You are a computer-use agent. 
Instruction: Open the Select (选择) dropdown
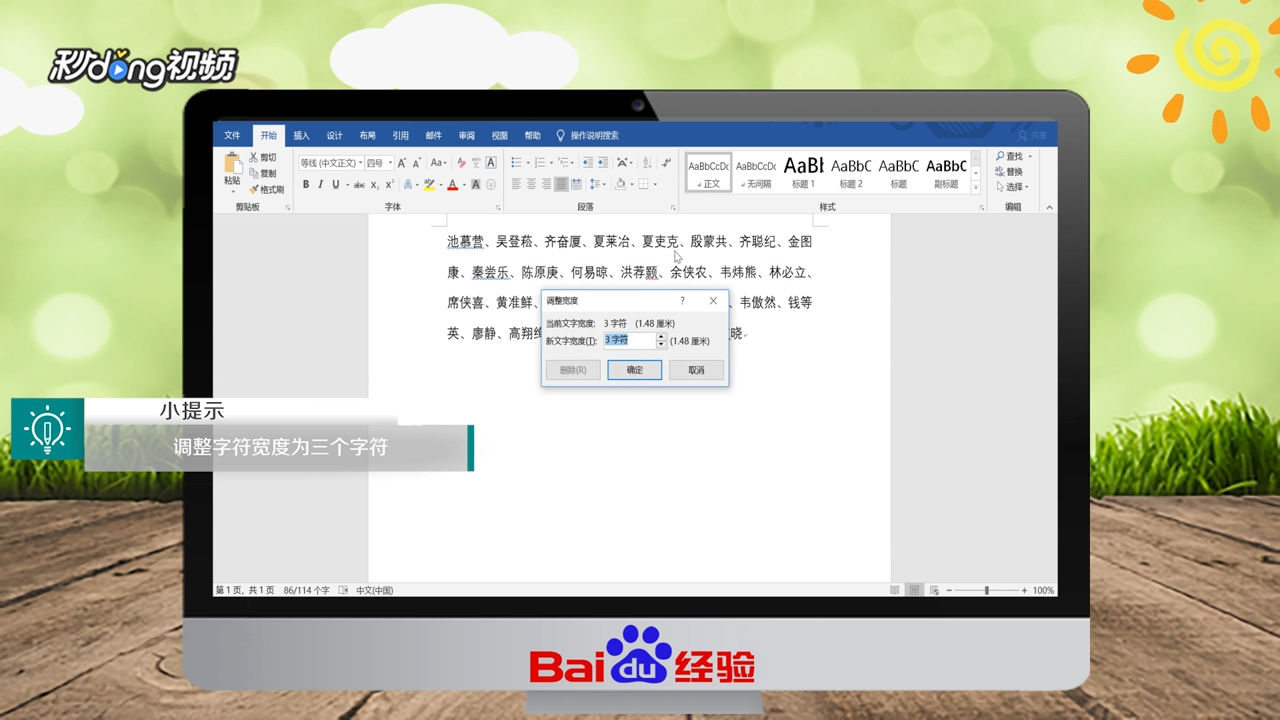1012,187
